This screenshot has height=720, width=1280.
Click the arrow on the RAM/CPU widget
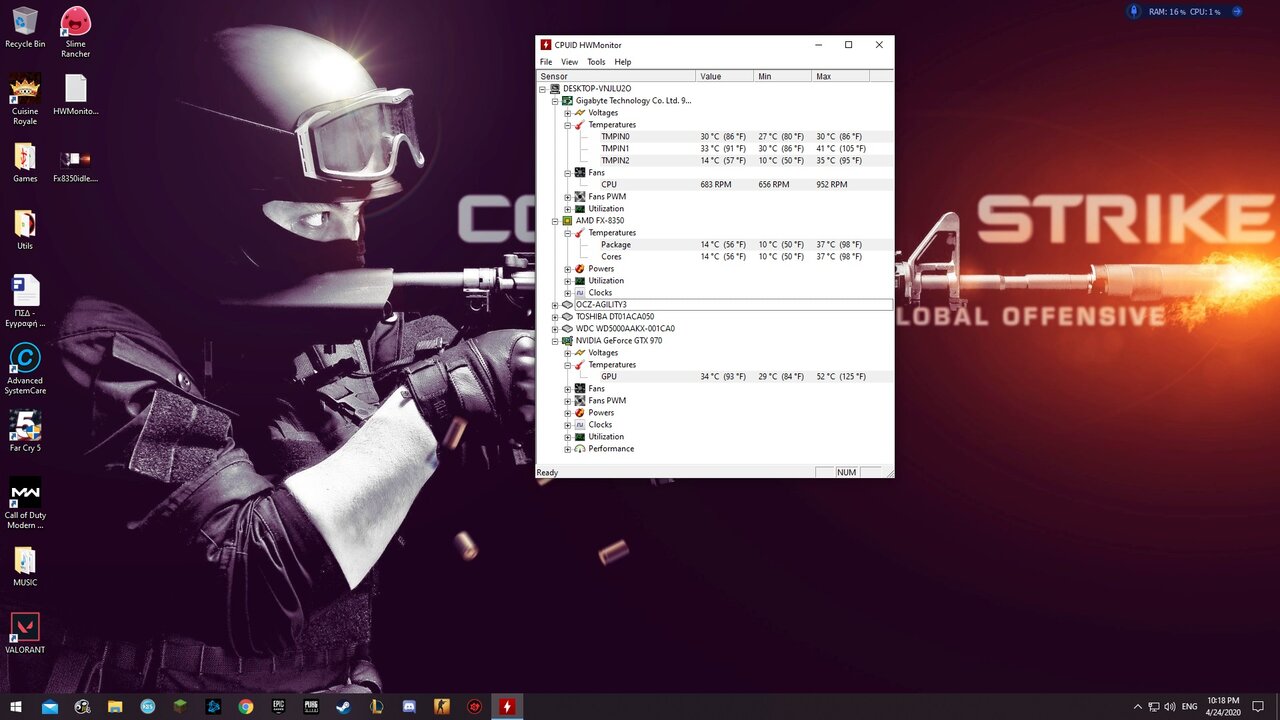[1237, 12]
